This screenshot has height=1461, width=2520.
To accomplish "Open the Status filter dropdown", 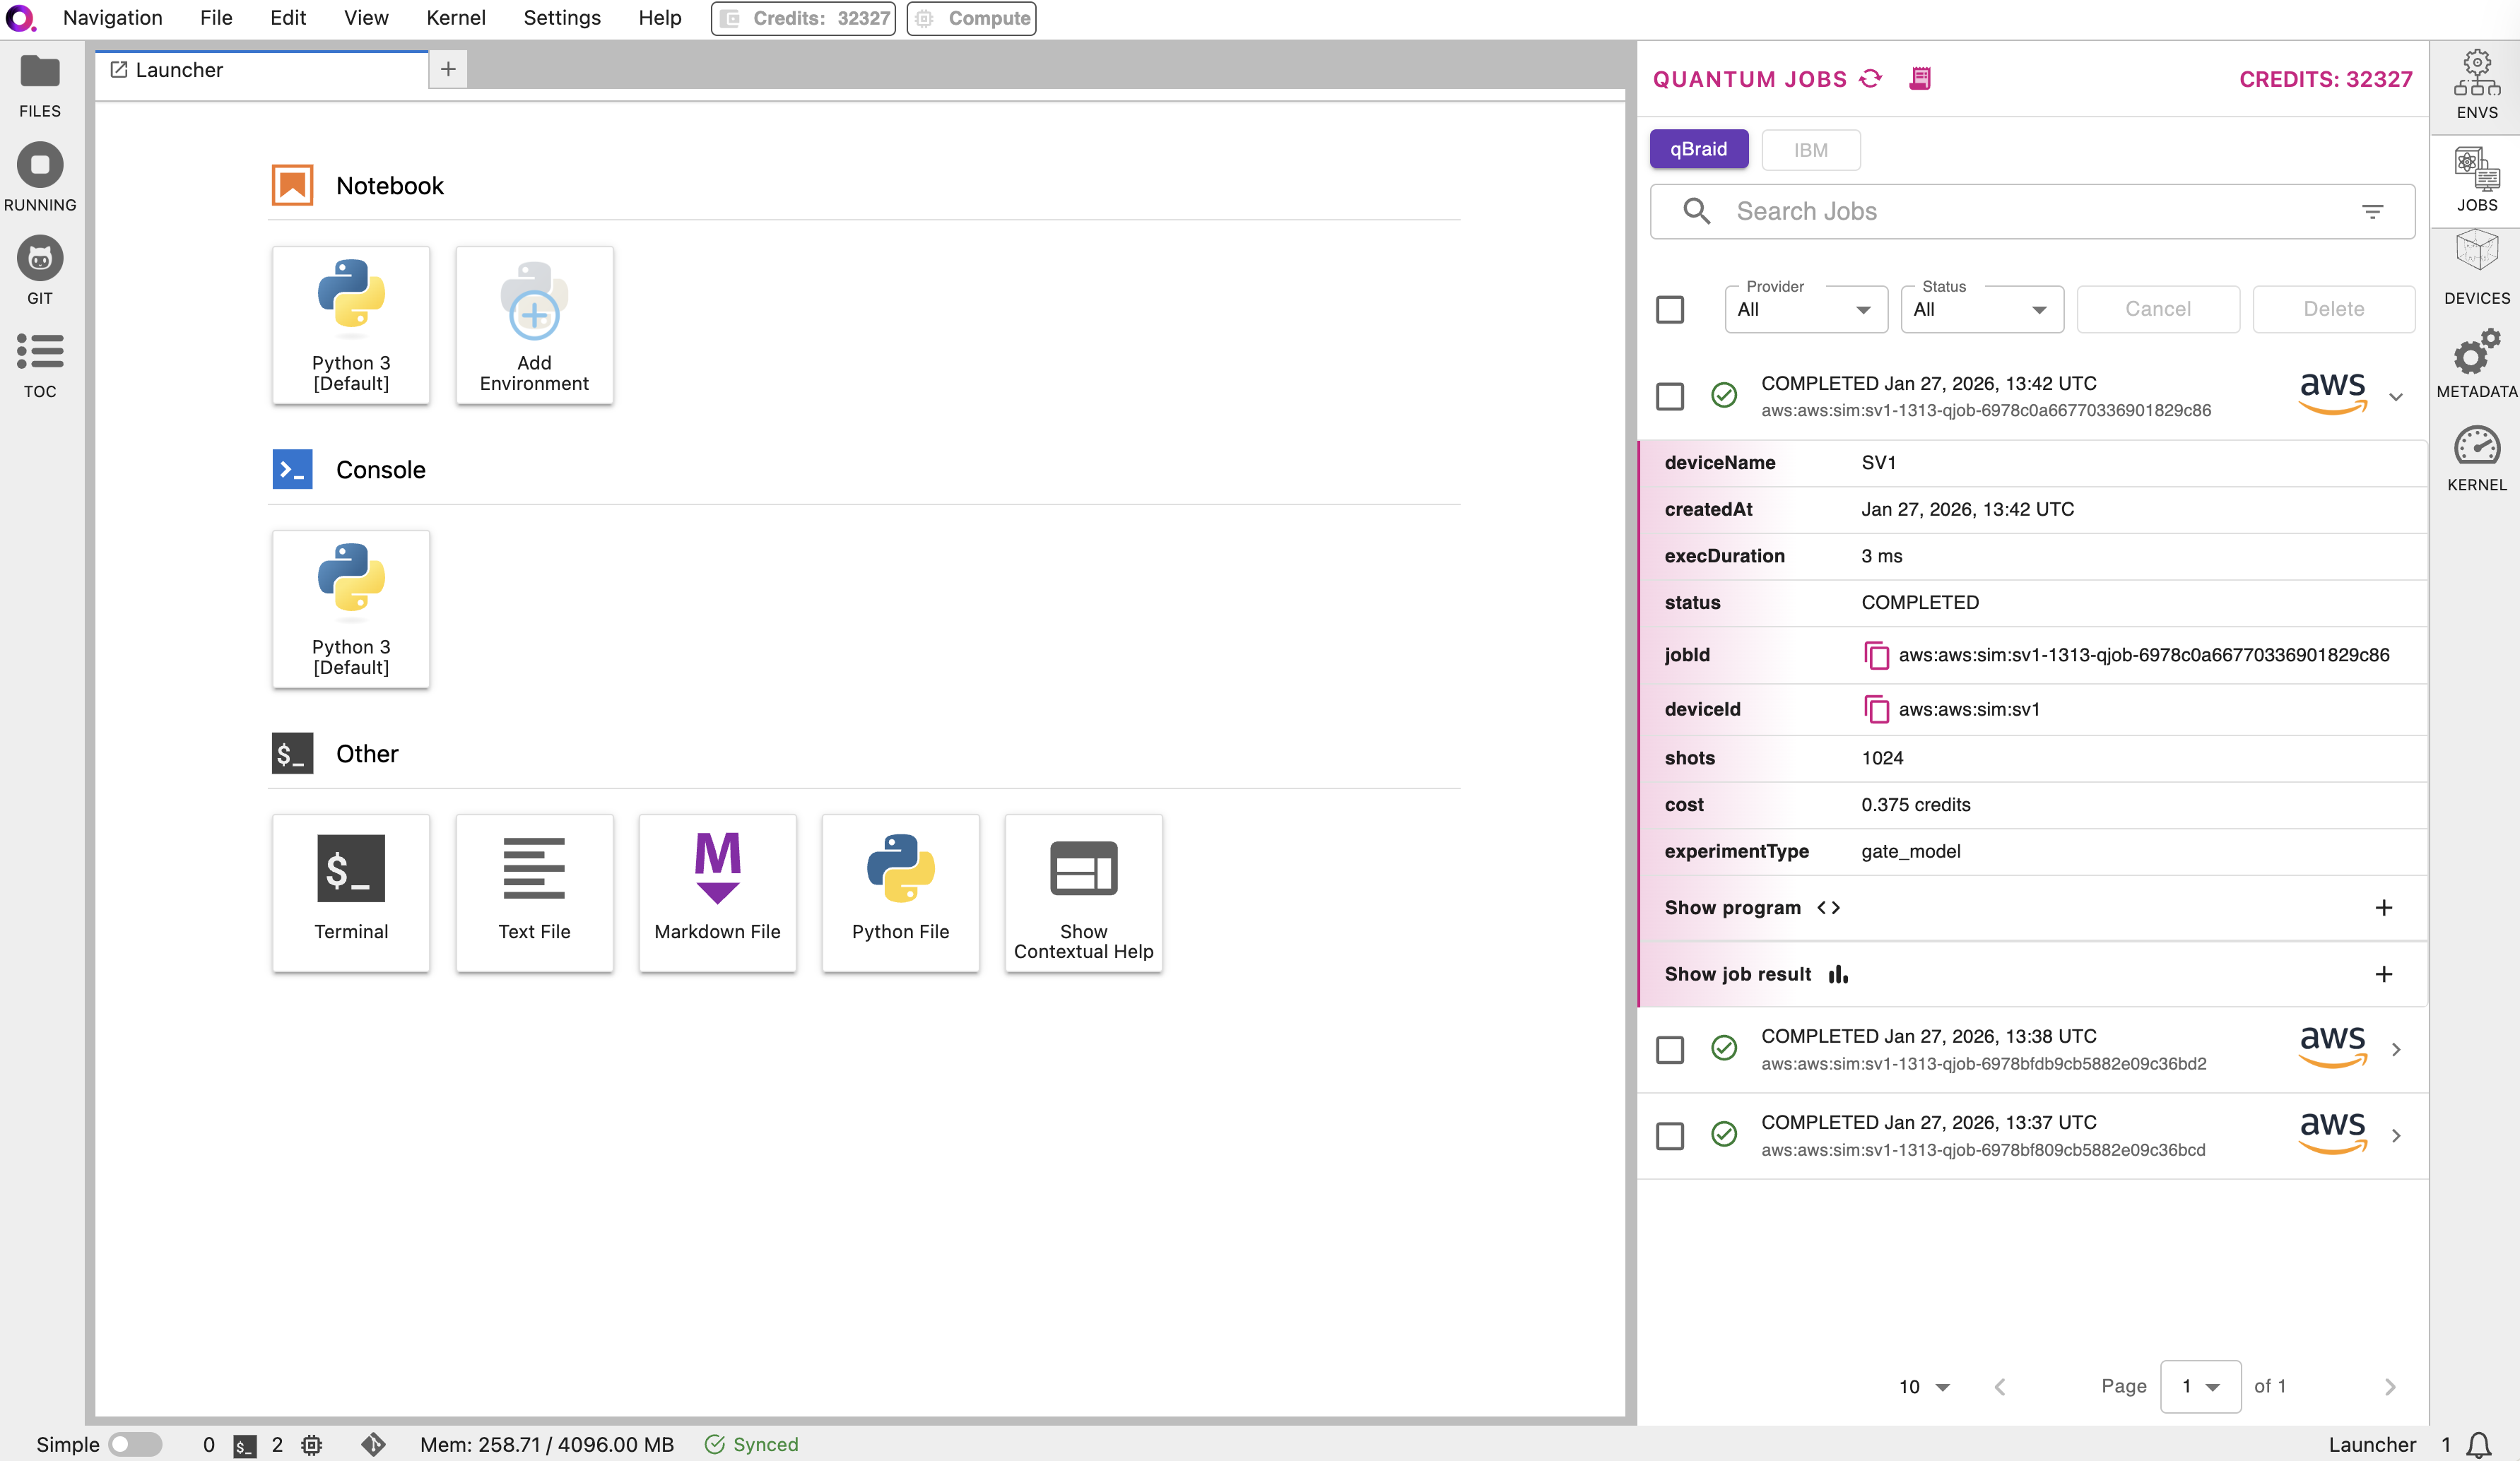I will coord(1981,309).
